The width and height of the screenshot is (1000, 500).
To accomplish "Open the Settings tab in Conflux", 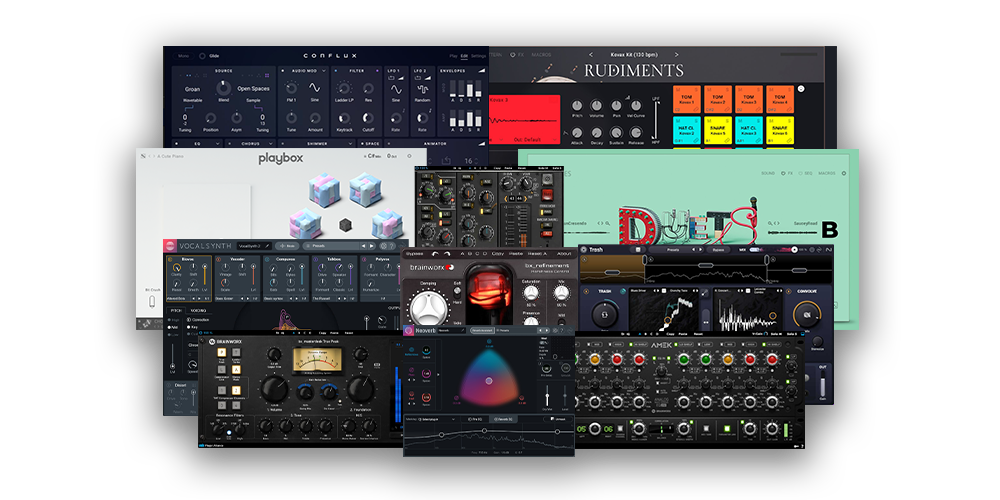I will pyautogui.click(x=478, y=56).
